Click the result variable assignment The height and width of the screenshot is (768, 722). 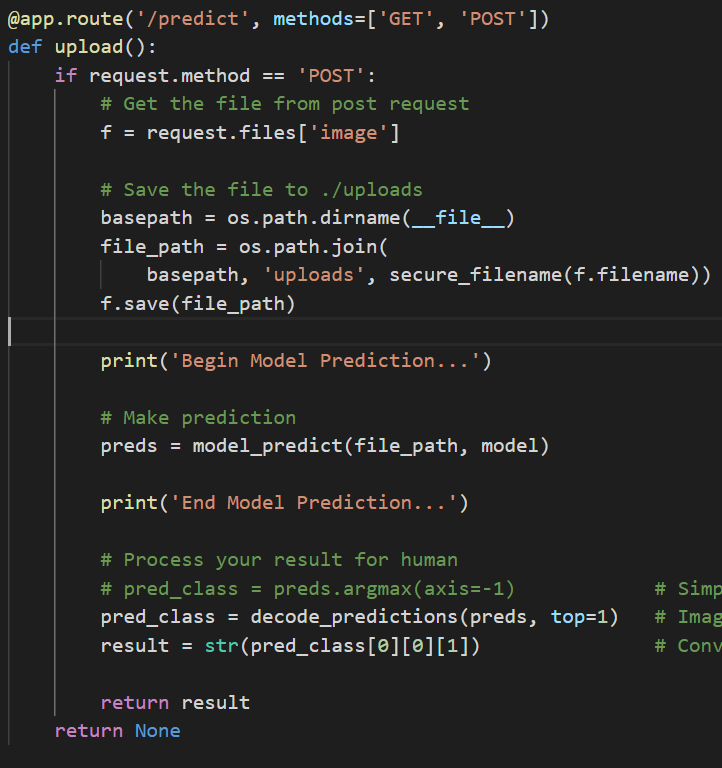[135, 646]
